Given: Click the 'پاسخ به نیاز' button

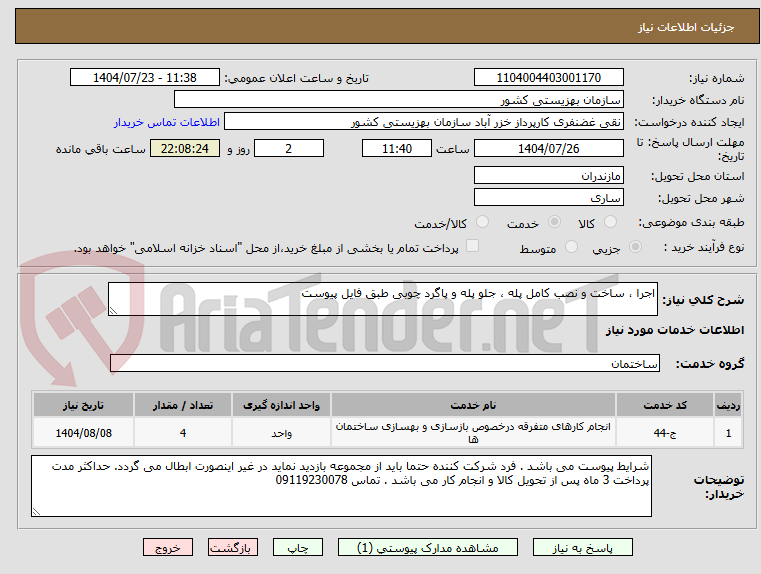Looking at the screenshot, I should 582,547.
